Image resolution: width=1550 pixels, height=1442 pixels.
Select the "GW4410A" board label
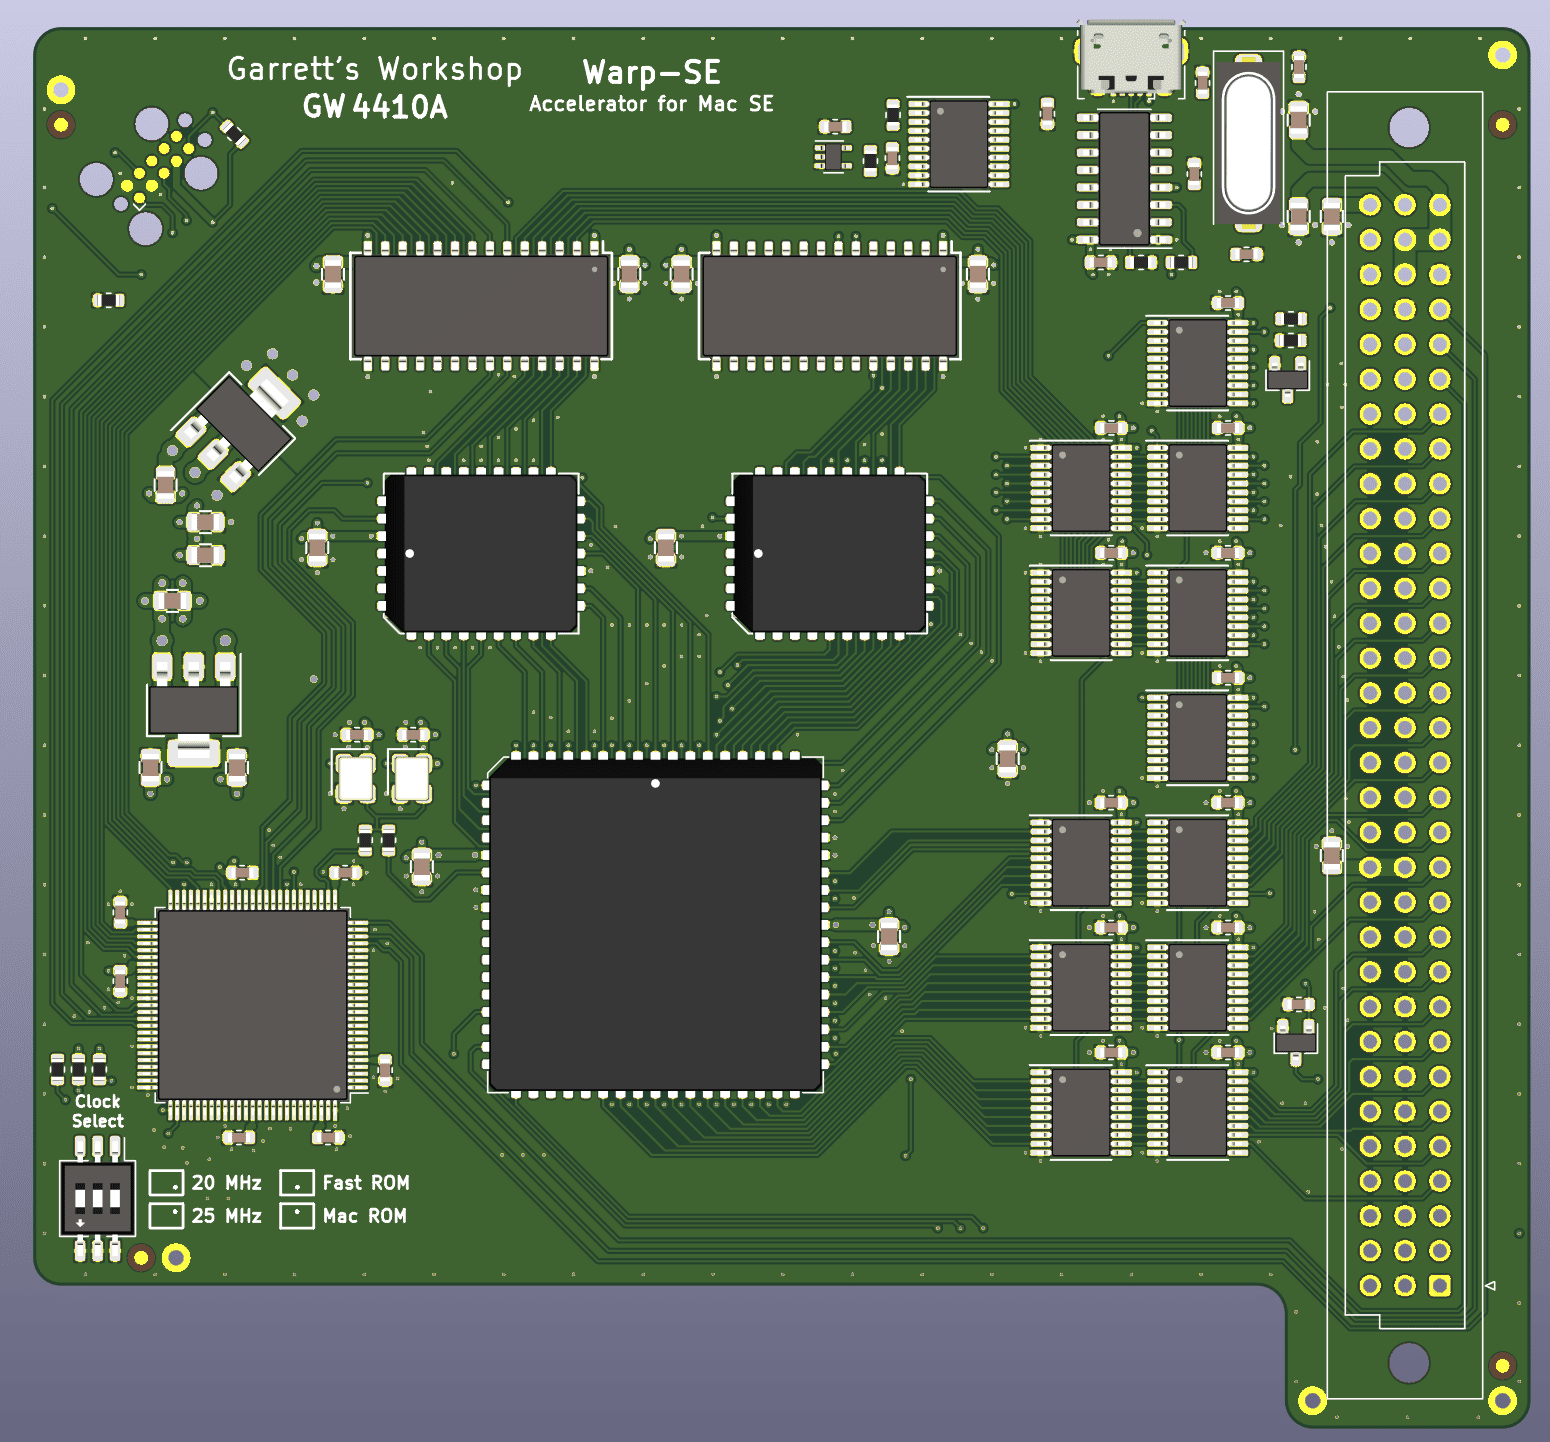point(375,107)
